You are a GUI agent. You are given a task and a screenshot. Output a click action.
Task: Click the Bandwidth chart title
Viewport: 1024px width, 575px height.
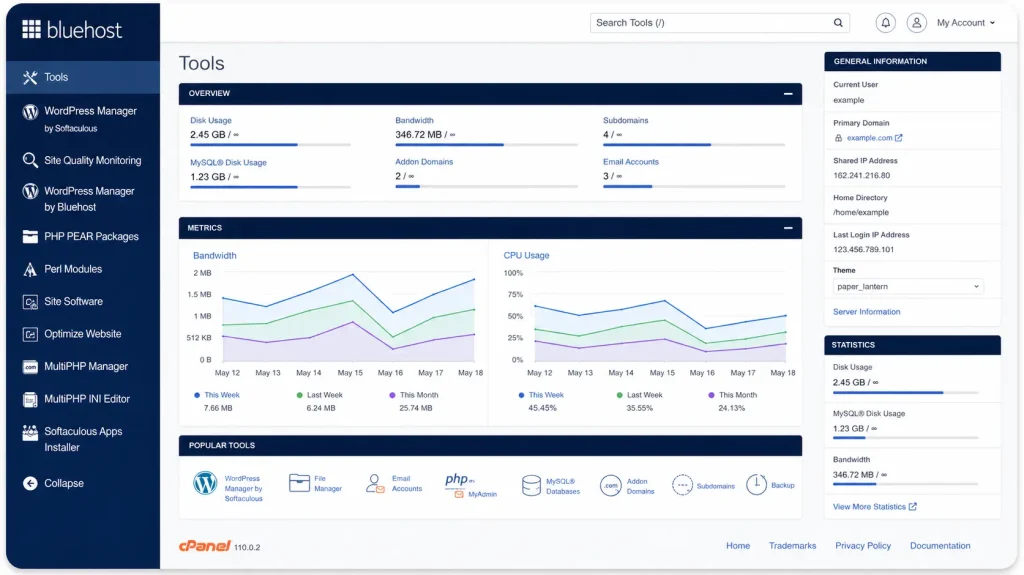(215, 255)
